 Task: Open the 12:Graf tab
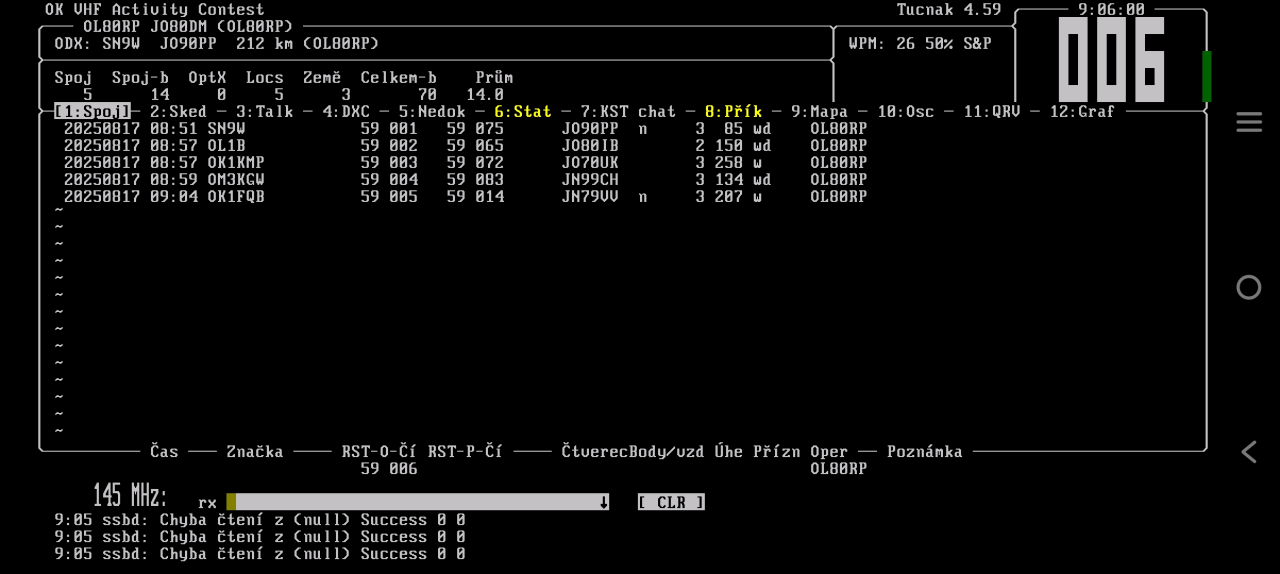point(1081,112)
